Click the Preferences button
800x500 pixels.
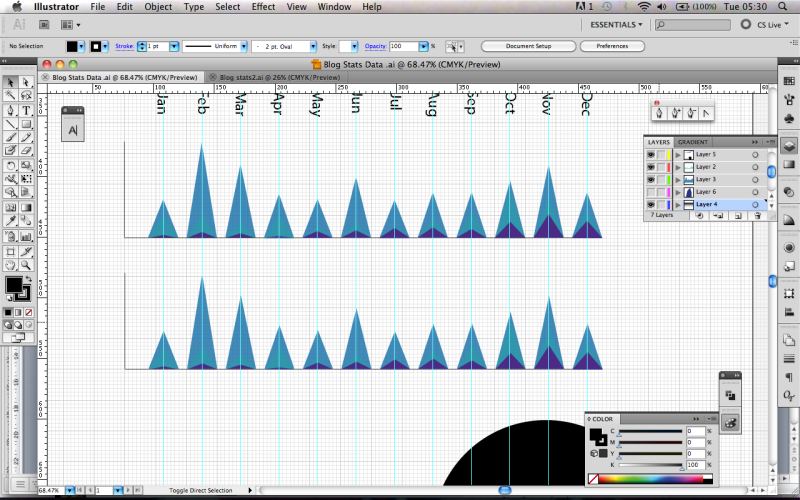pos(612,46)
